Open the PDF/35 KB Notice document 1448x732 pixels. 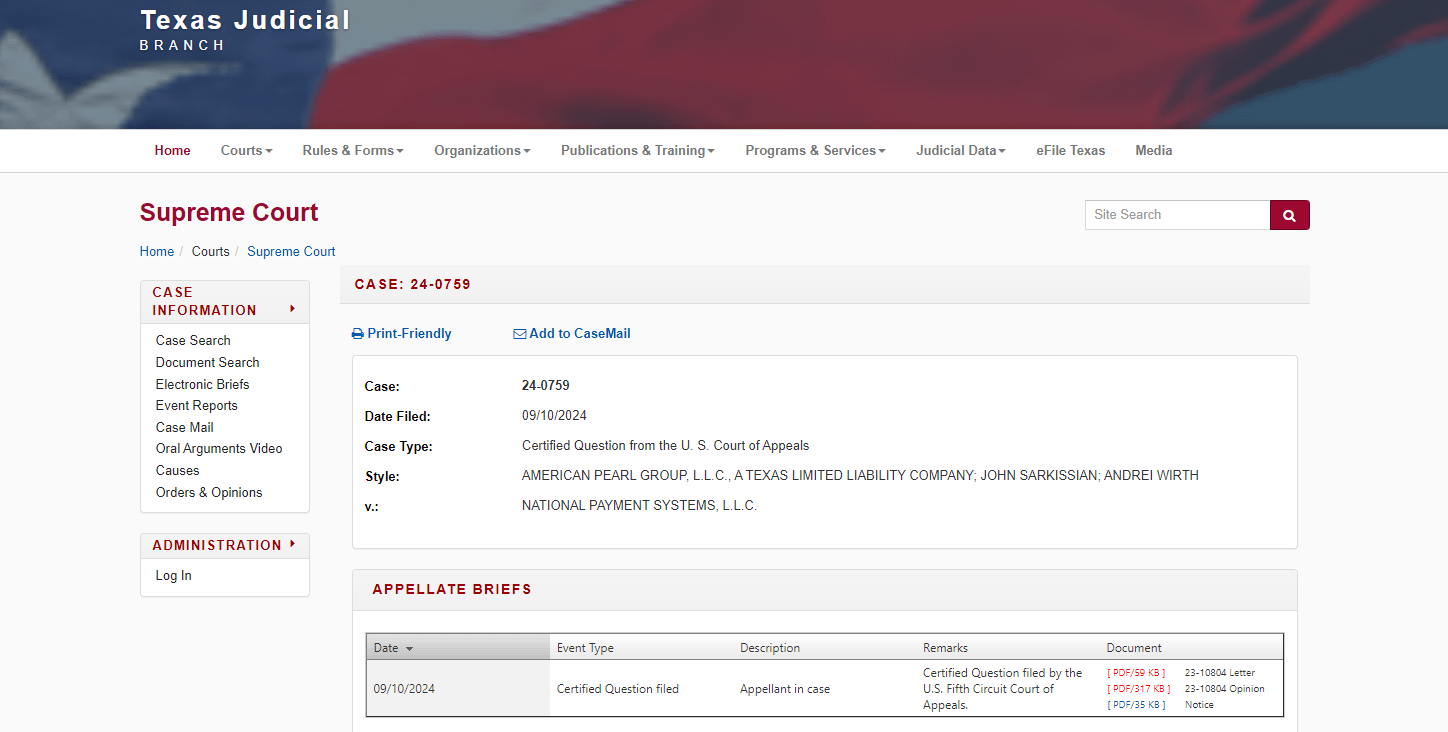[x=1136, y=705]
